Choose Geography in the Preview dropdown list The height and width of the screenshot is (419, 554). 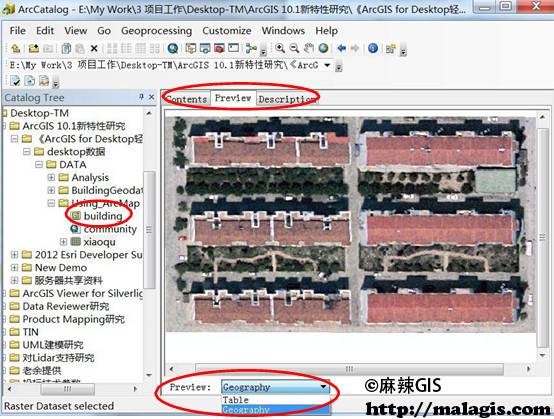tap(275, 410)
